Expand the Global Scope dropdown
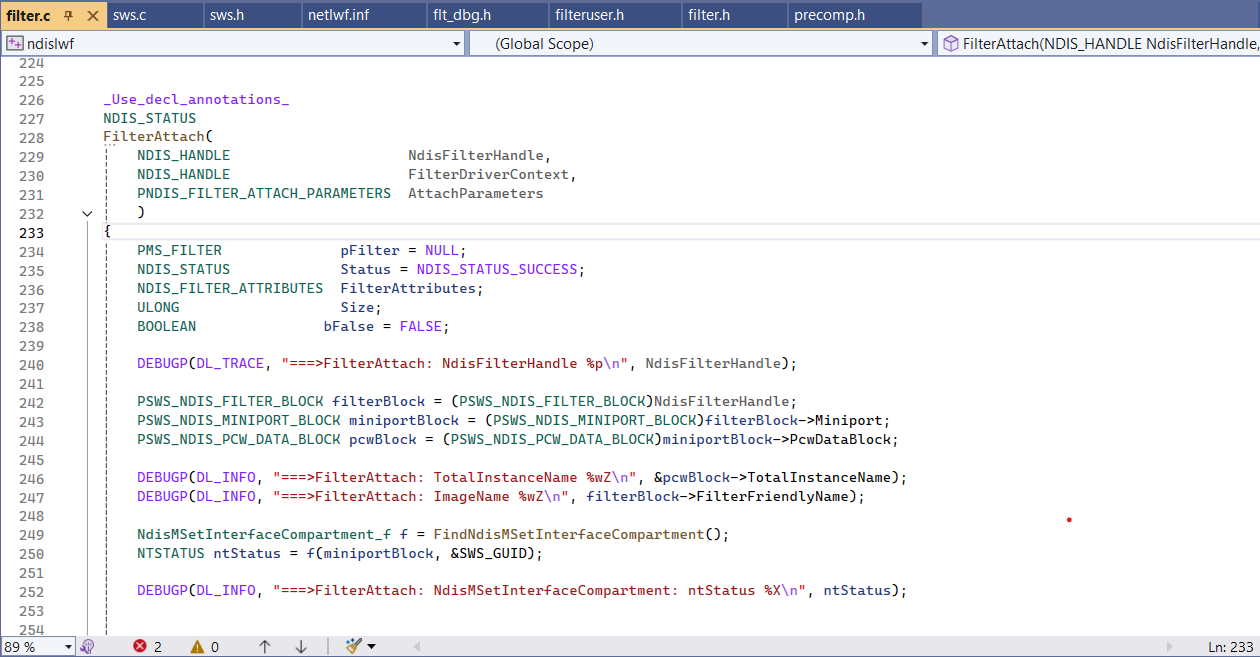This screenshot has height=657, width=1260. (x=925, y=44)
